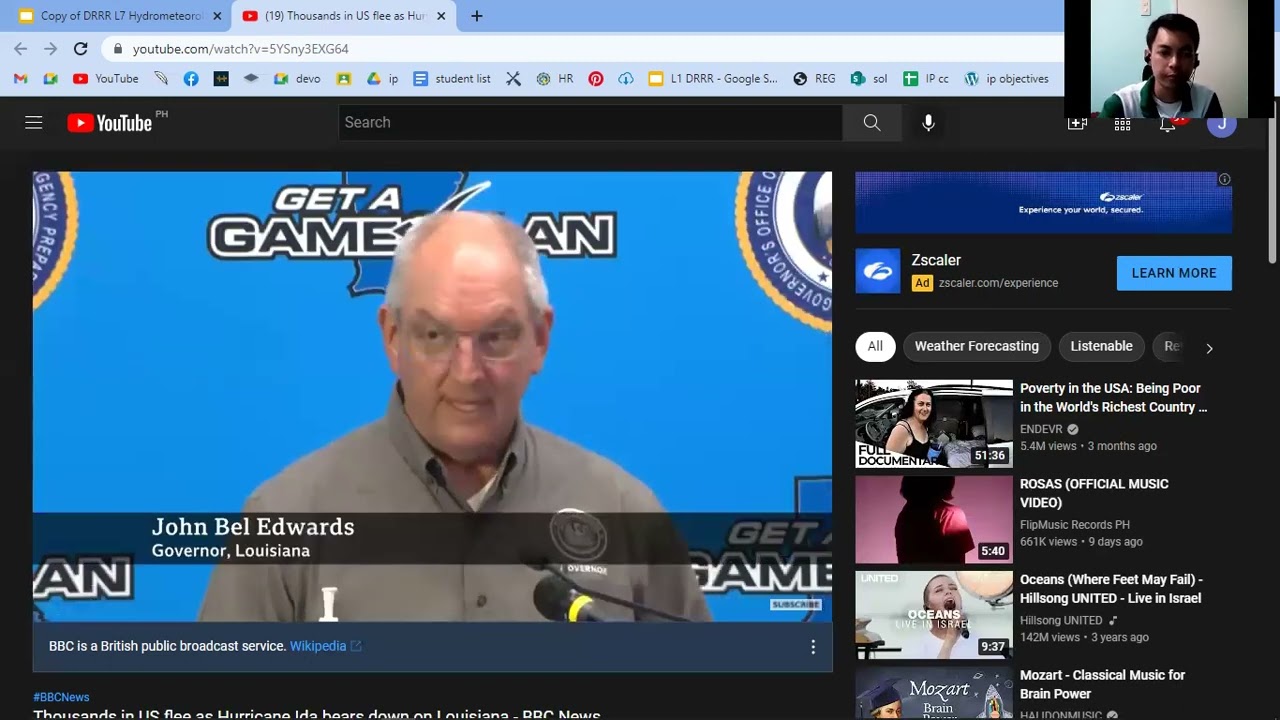Click the browser address bar URL
This screenshot has width=1280, height=720.
pyautogui.click(x=241, y=49)
